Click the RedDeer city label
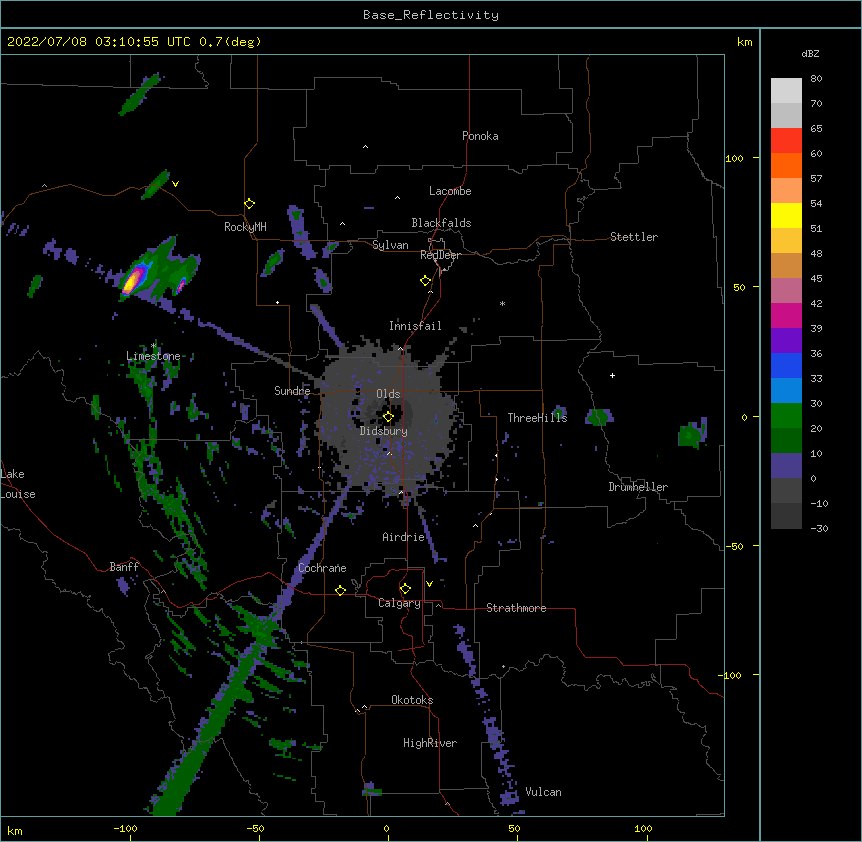Screen dimensions: 862x842 [x=440, y=255]
